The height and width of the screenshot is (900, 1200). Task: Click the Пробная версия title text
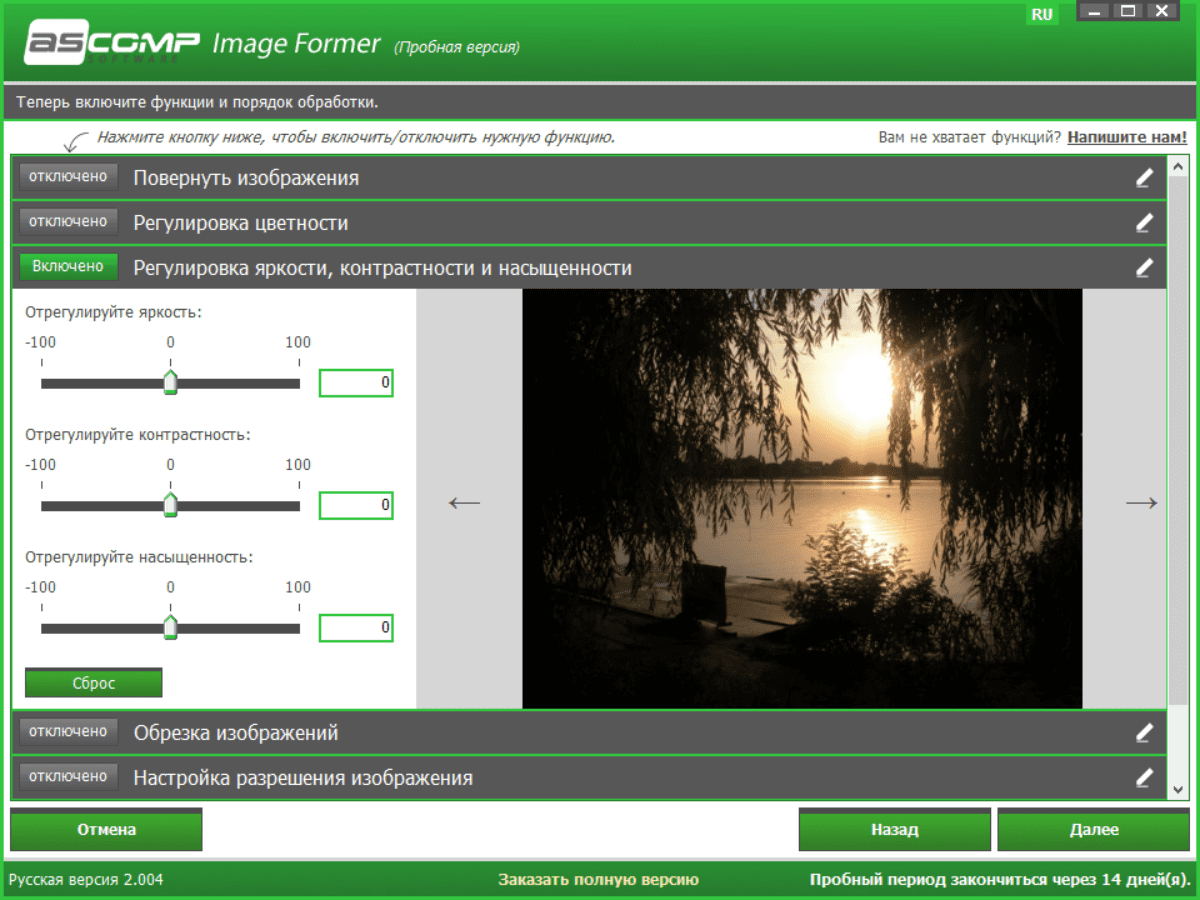coord(457,48)
